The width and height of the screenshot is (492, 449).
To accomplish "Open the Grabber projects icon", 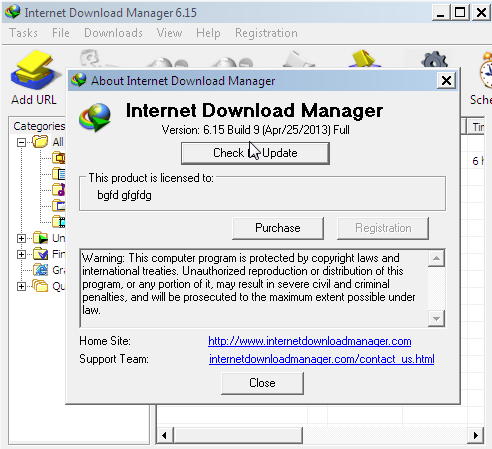I will click(x=40, y=270).
